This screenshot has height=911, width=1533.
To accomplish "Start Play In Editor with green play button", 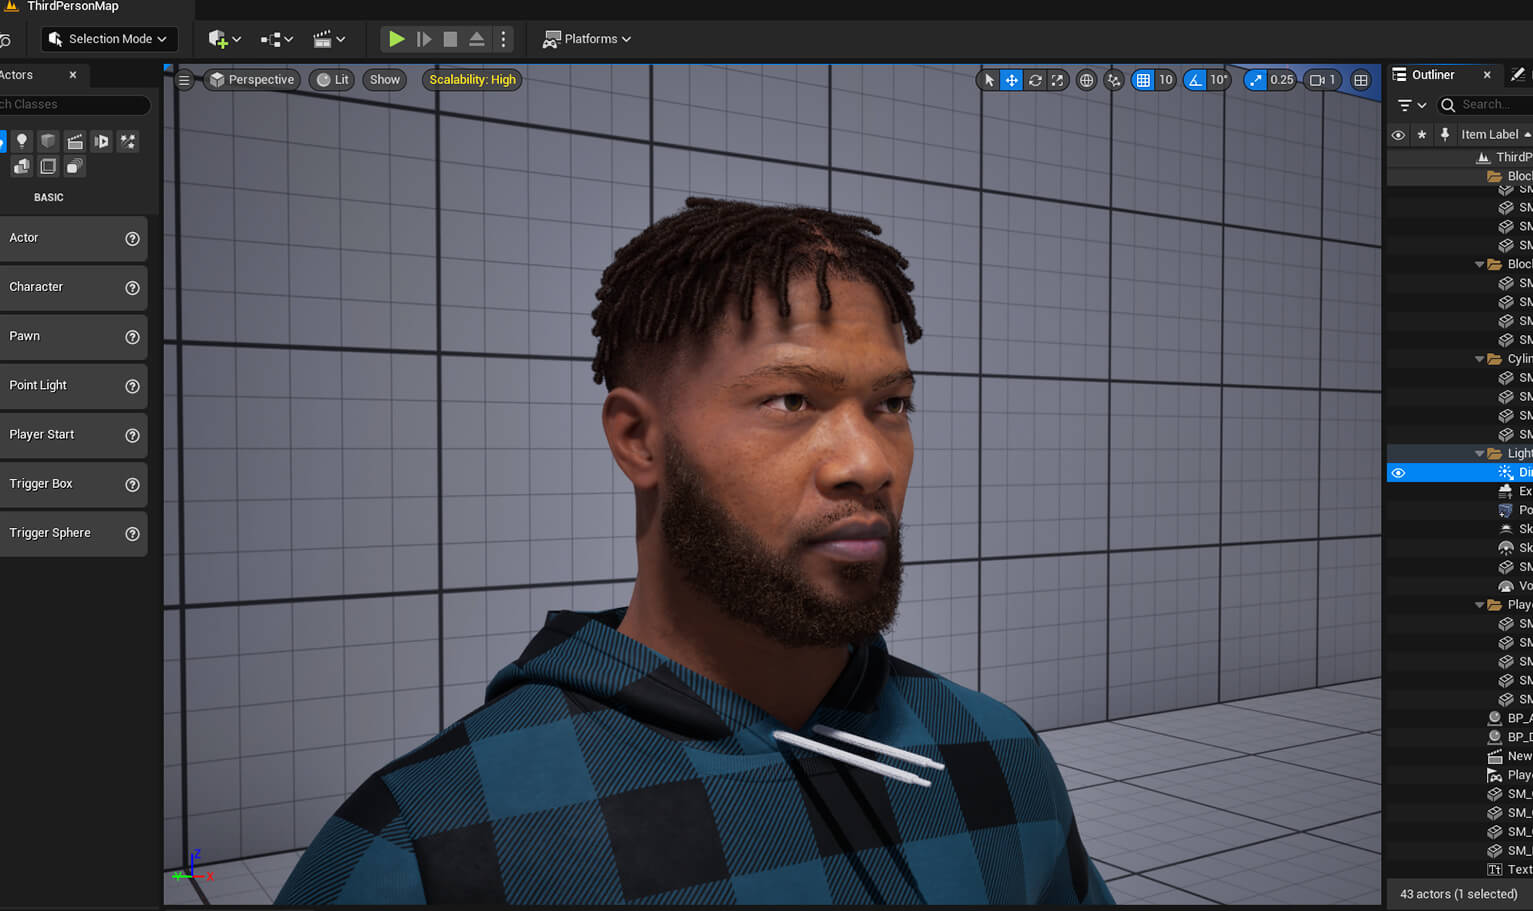I will point(396,39).
